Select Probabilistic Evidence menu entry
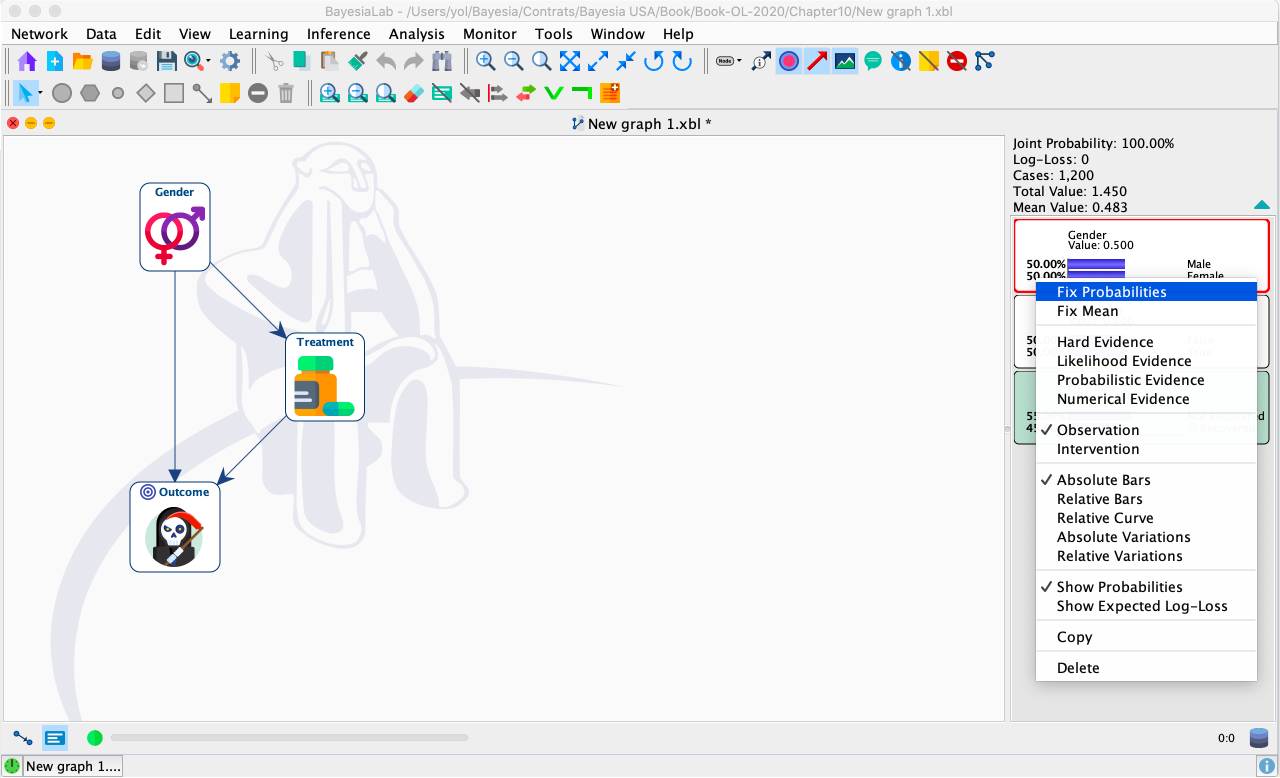The height and width of the screenshot is (778, 1280). pyautogui.click(x=1146, y=380)
